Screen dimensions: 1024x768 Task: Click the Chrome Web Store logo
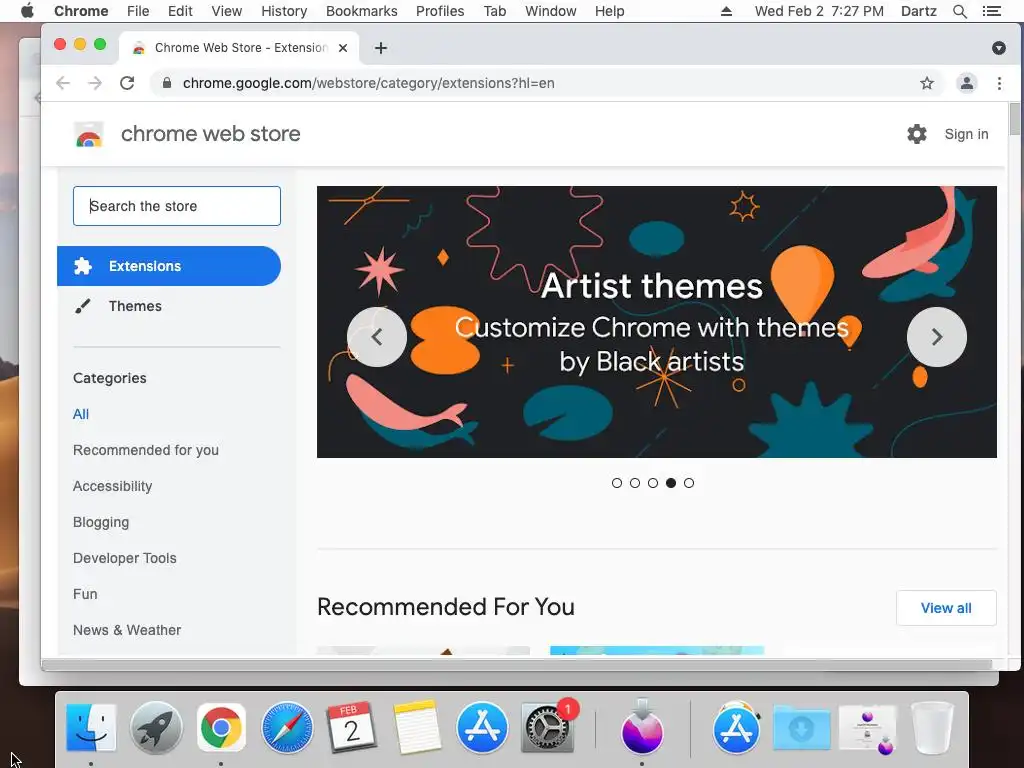pyautogui.click(x=89, y=134)
